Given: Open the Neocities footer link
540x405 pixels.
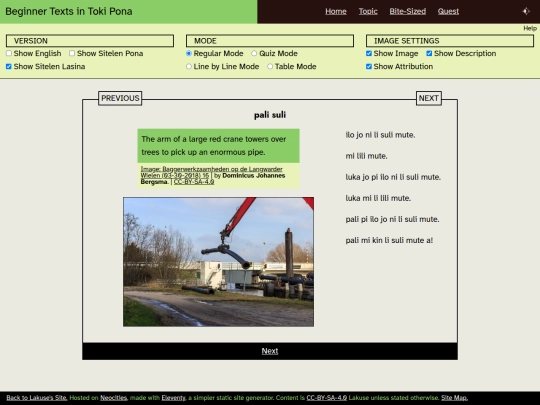Looking at the screenshot, I should (x=114, y=398).
